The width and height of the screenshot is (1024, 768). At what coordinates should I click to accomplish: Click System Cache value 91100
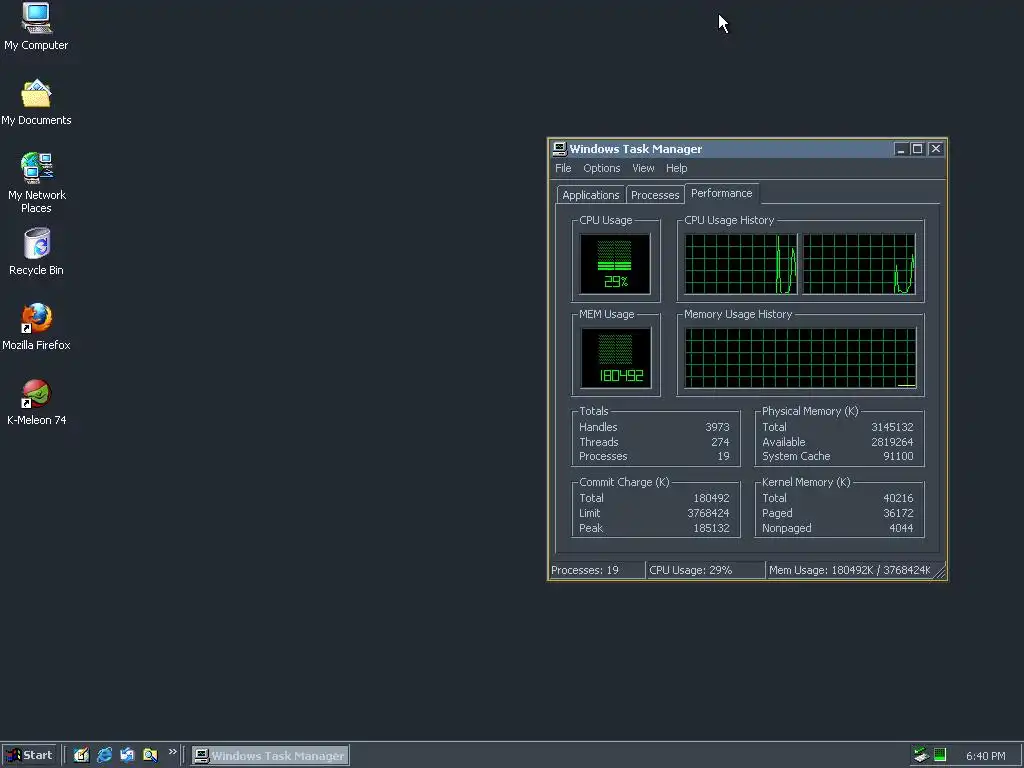pyautogui.click(x=898, y=456)
